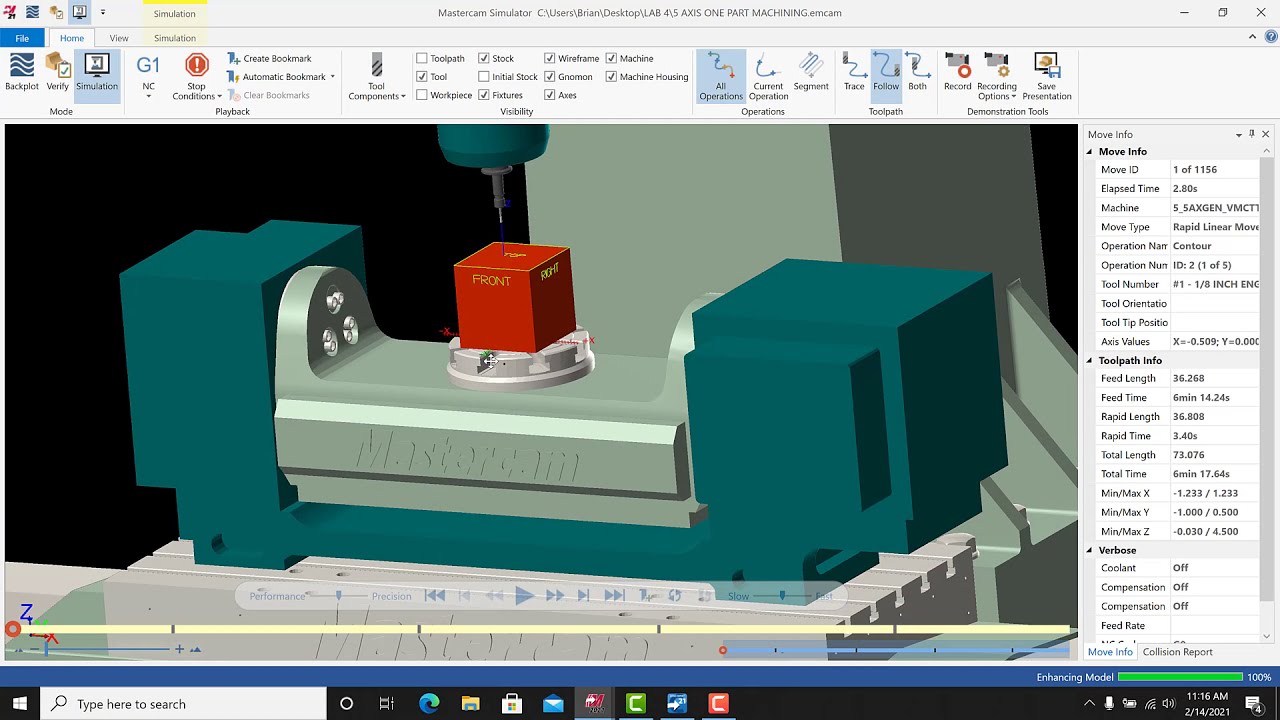Jump to the start of simulation
The image size is (1280, 720).
click(x=435, y=596)
